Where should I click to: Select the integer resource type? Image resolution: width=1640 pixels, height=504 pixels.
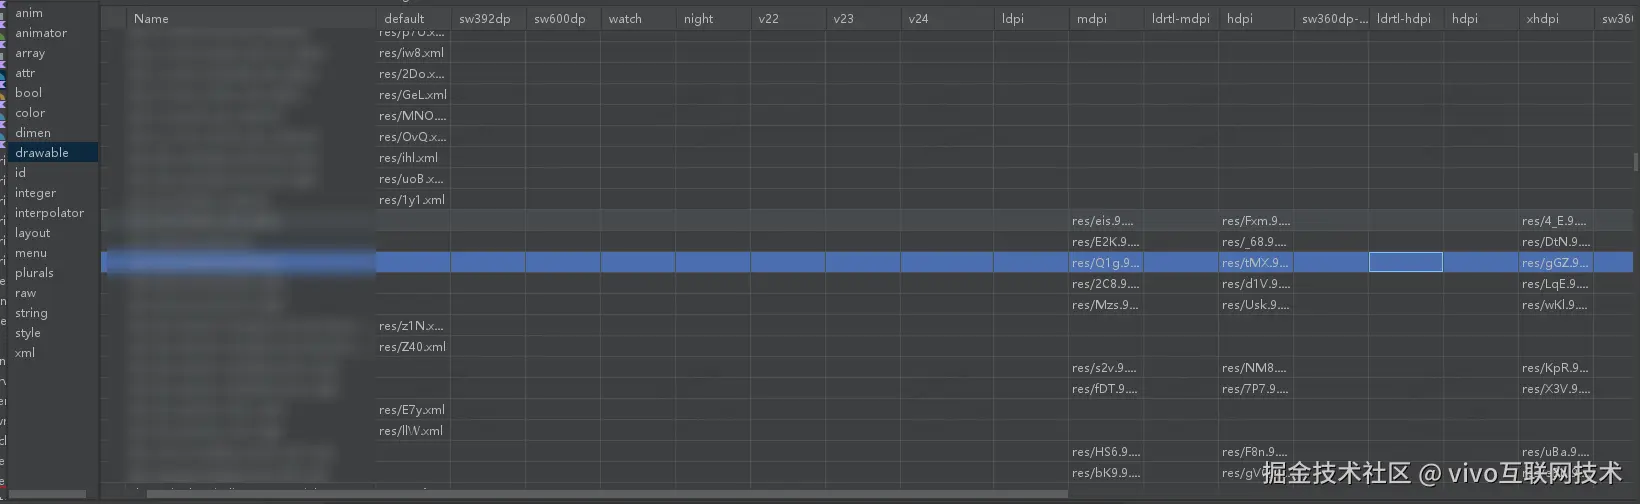coord(35,193)
